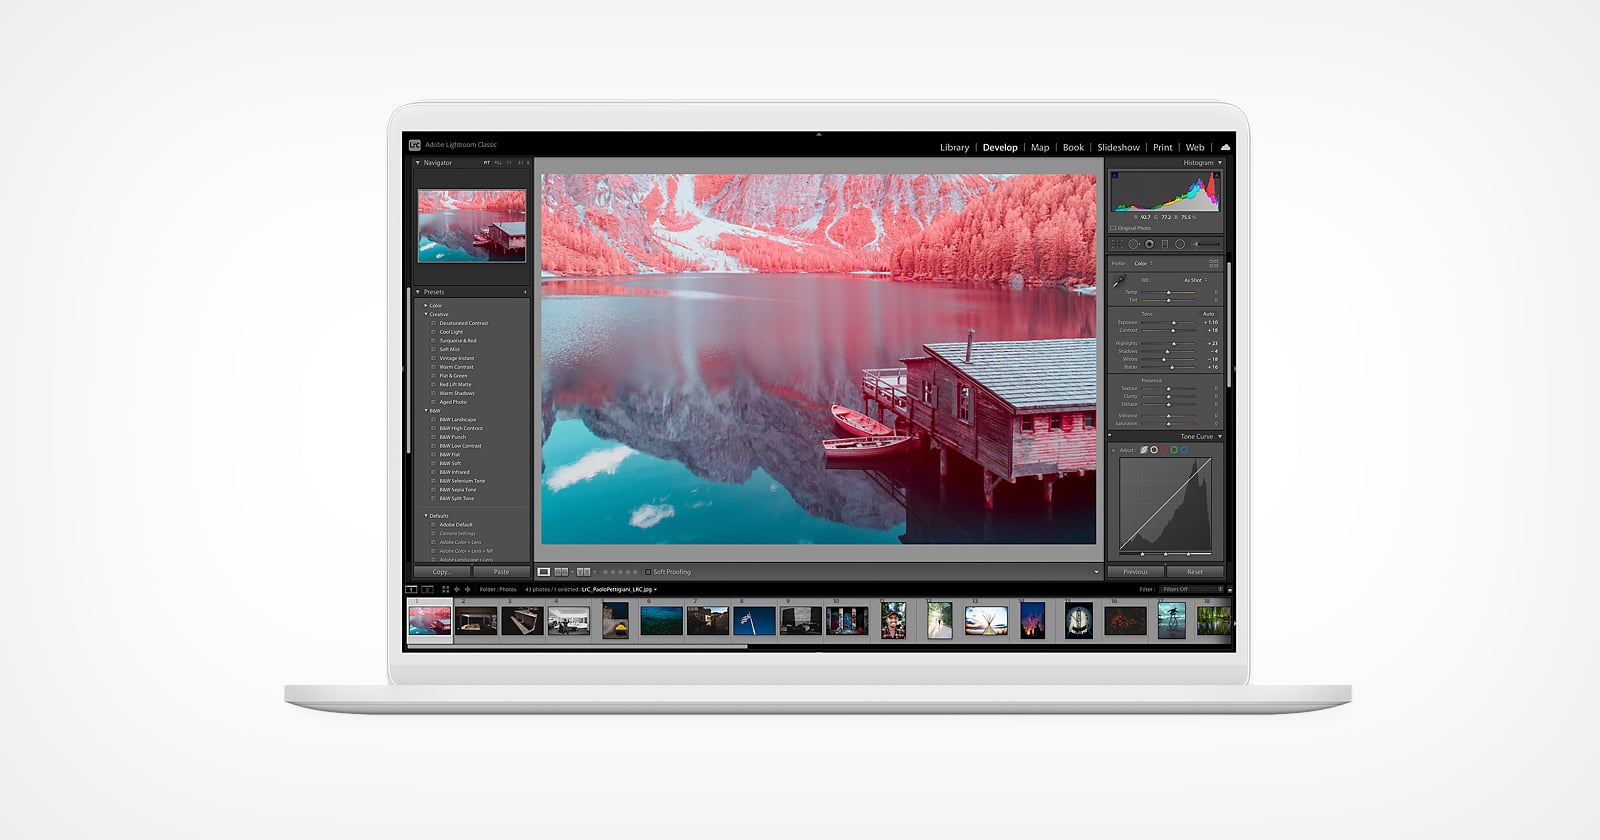The width and height of the screenshot is (1600, 840).
Task: Click the Saturation slider handle
Action: [1169, 424]
